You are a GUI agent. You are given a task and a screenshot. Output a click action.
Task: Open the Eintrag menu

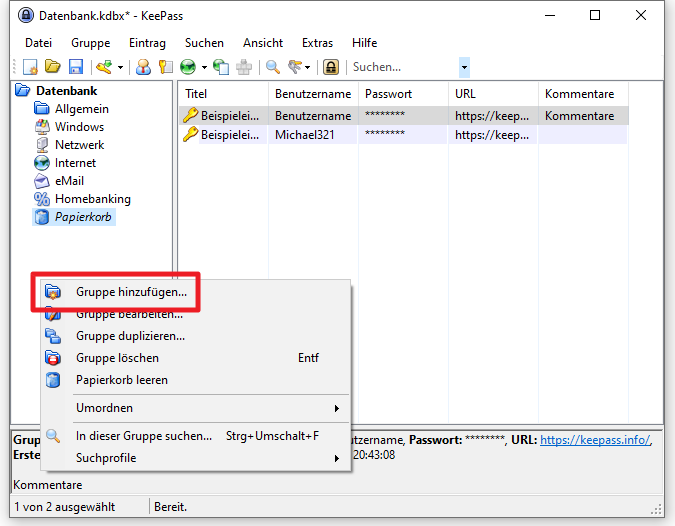[147, 43]
